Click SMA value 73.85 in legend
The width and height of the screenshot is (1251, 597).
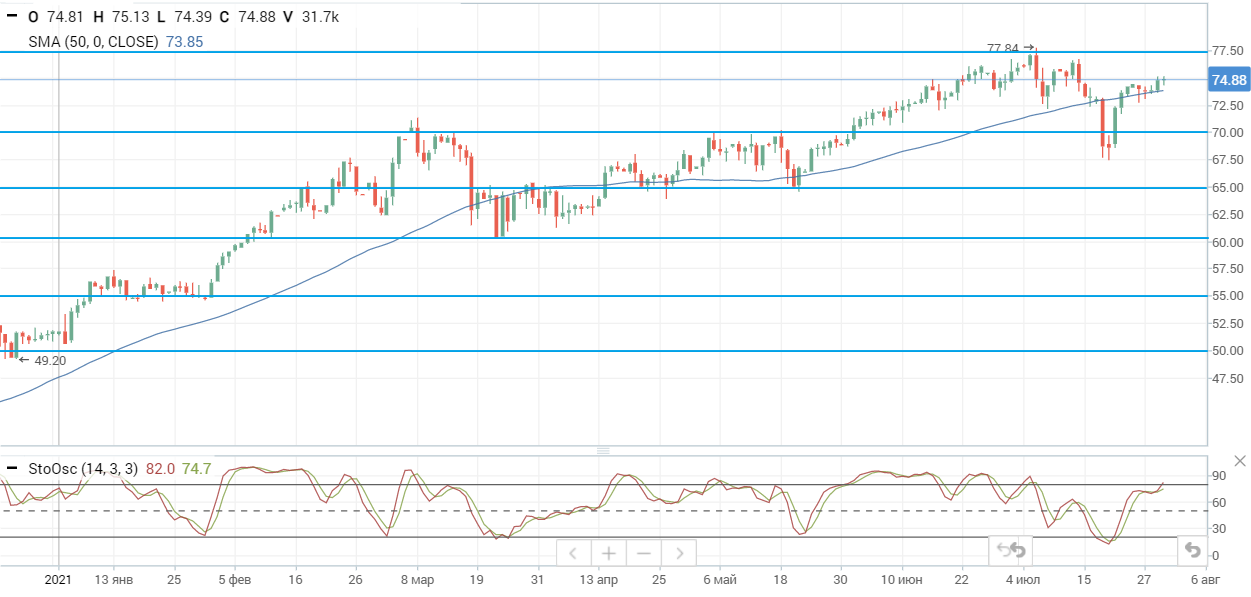184,42
